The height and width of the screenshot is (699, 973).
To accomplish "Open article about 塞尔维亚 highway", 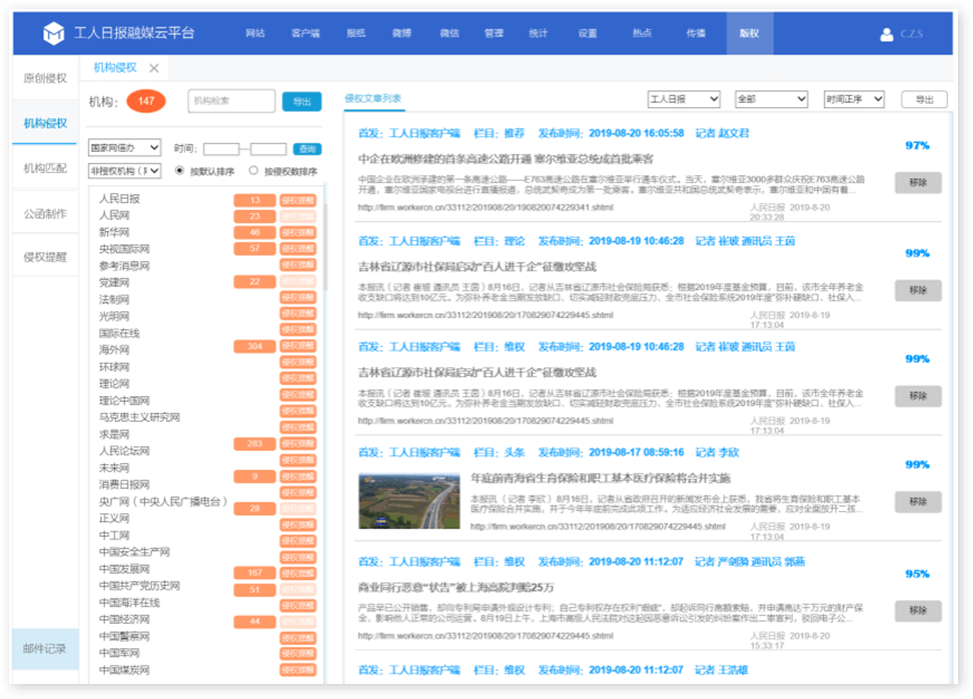I will point(506,159).
